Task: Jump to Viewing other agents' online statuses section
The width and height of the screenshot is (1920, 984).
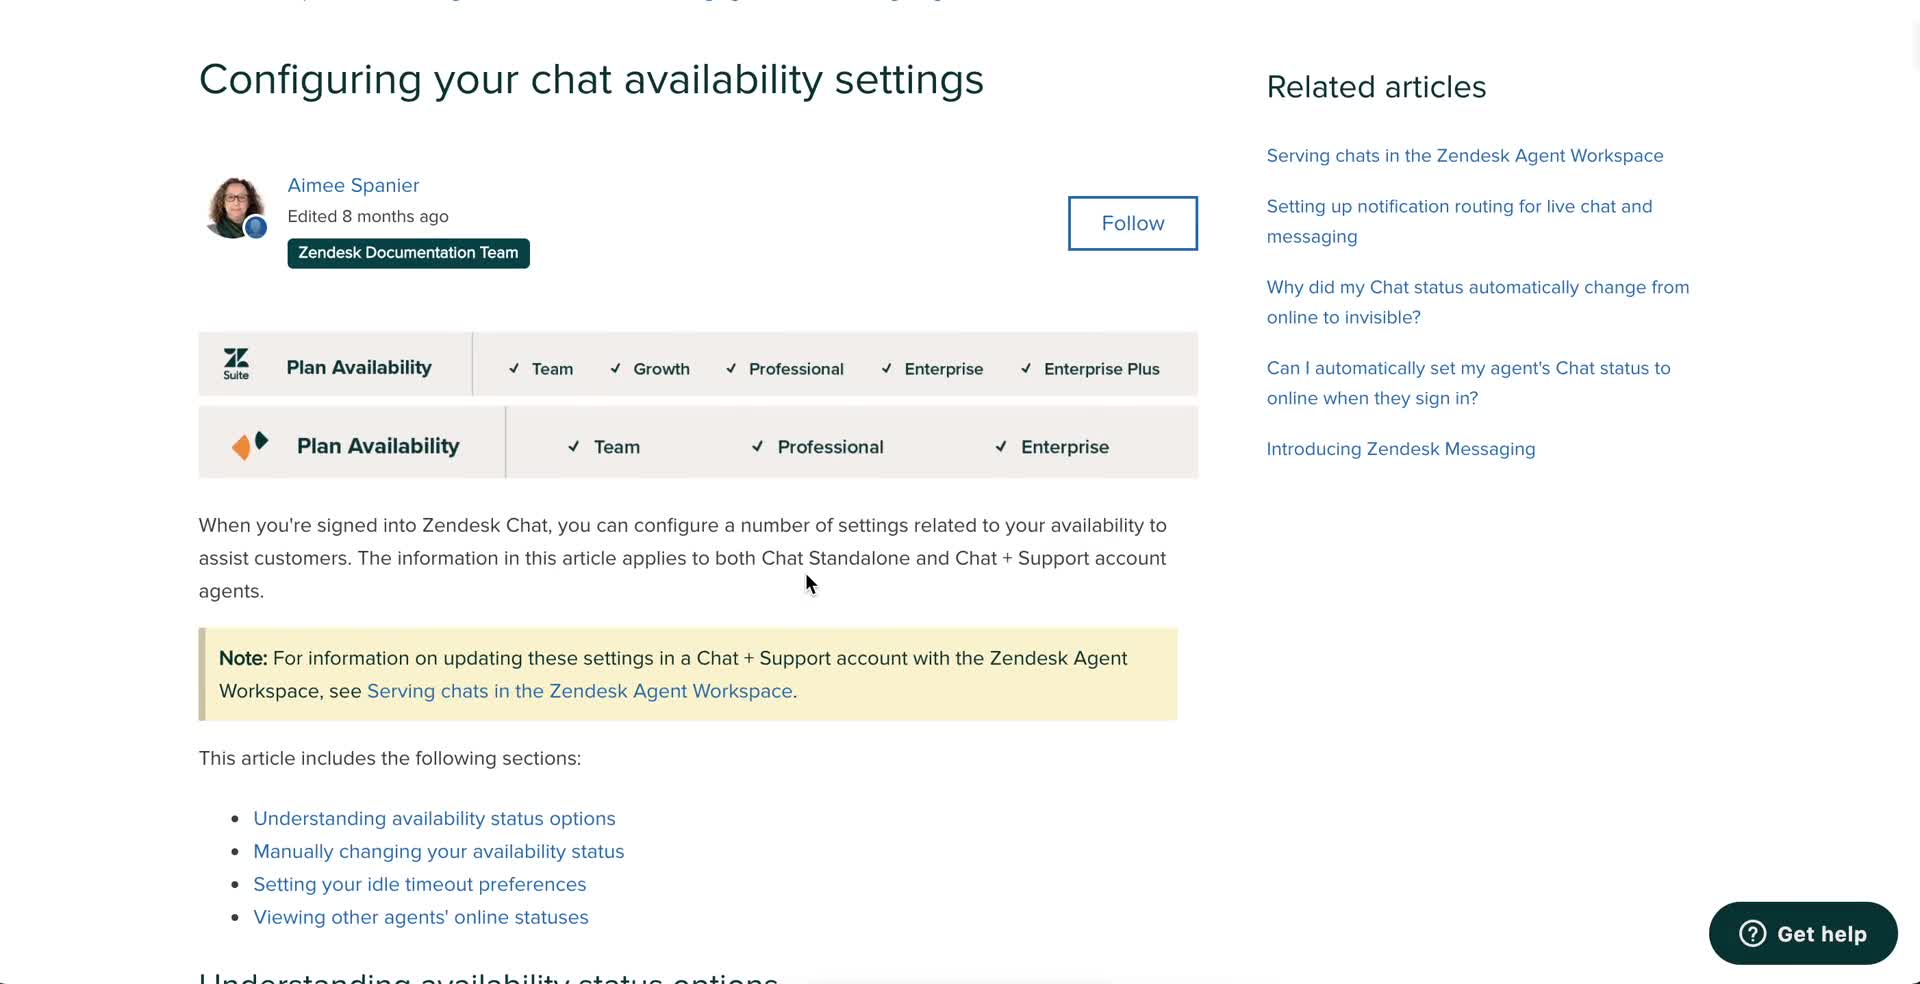Action: (420, 917)
